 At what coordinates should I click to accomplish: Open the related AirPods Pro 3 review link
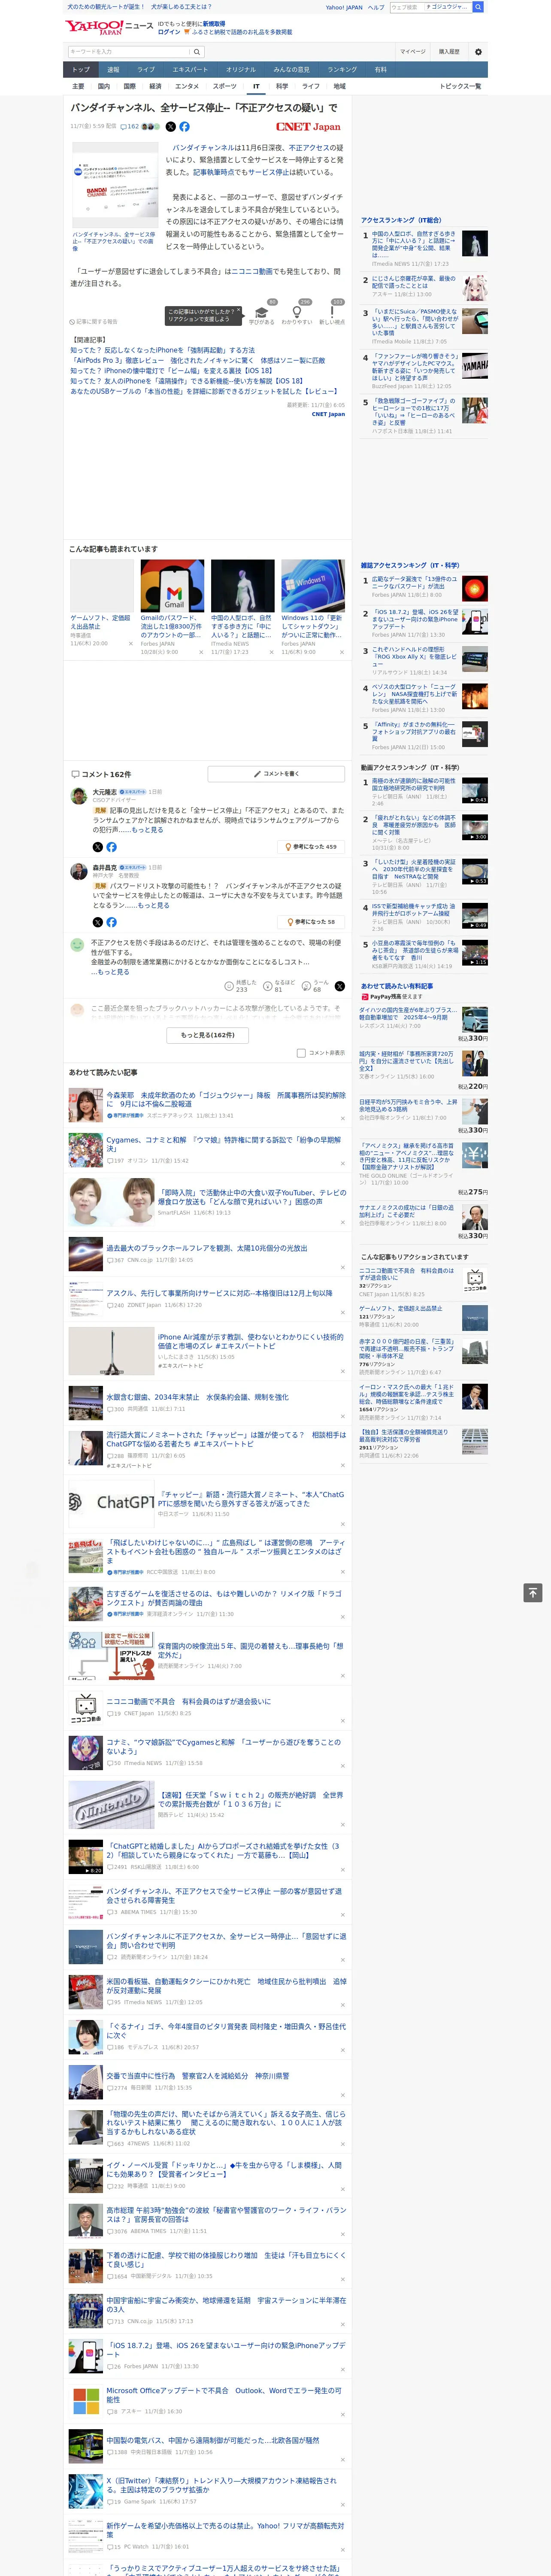pyautogui.click(x=197, y=361)
